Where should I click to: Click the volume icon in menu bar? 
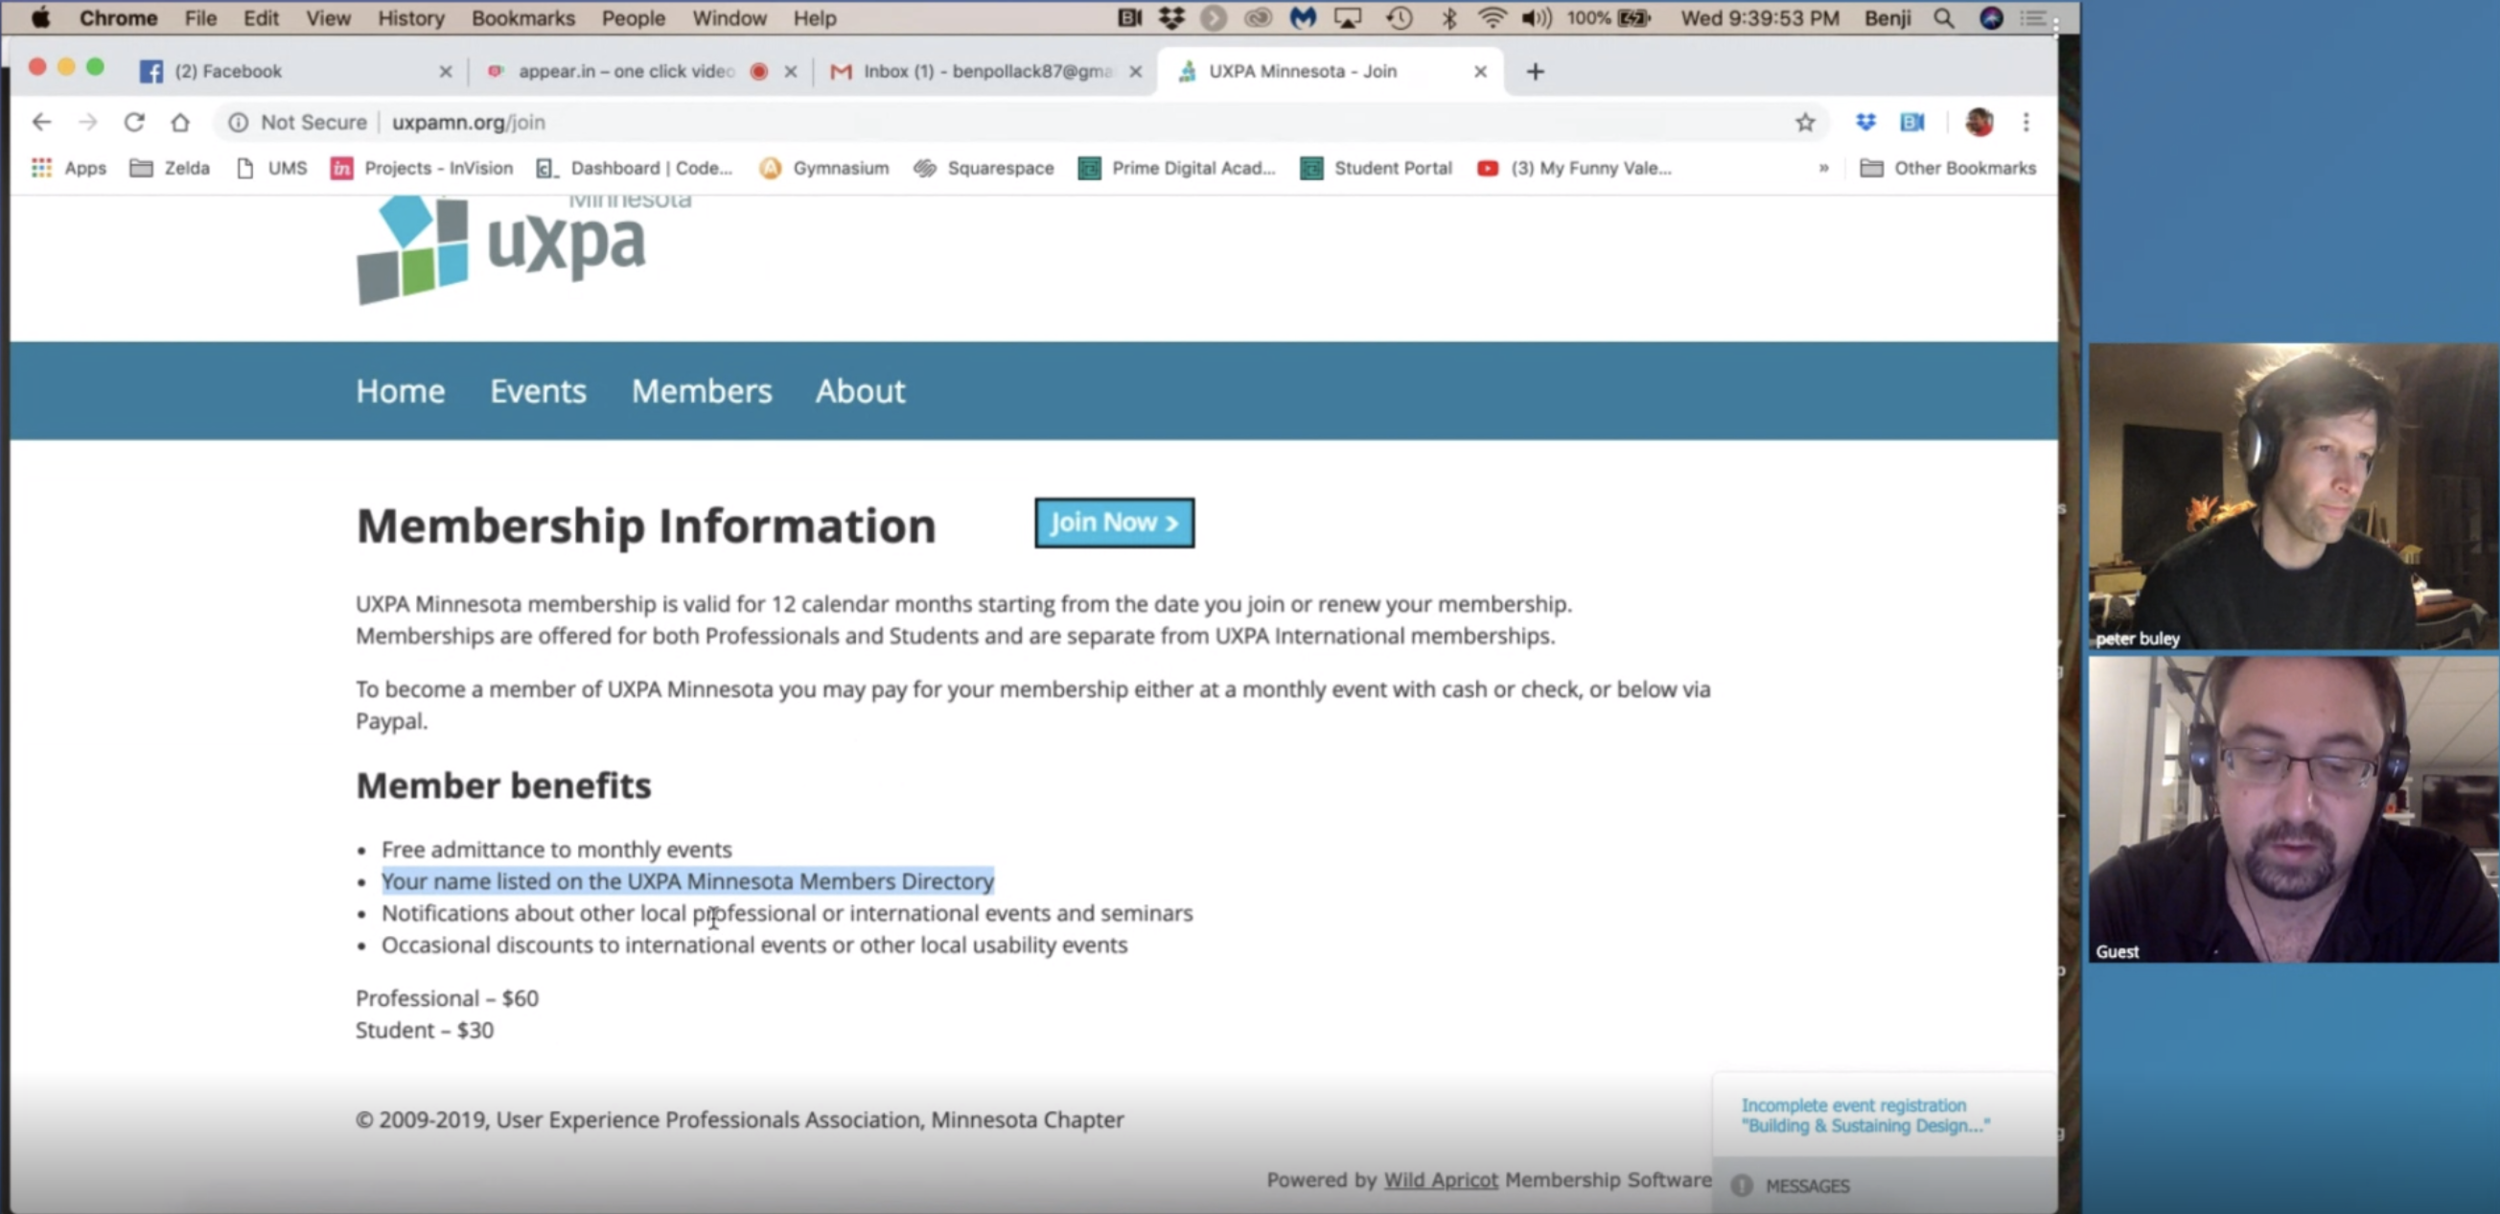[1536, 18]
